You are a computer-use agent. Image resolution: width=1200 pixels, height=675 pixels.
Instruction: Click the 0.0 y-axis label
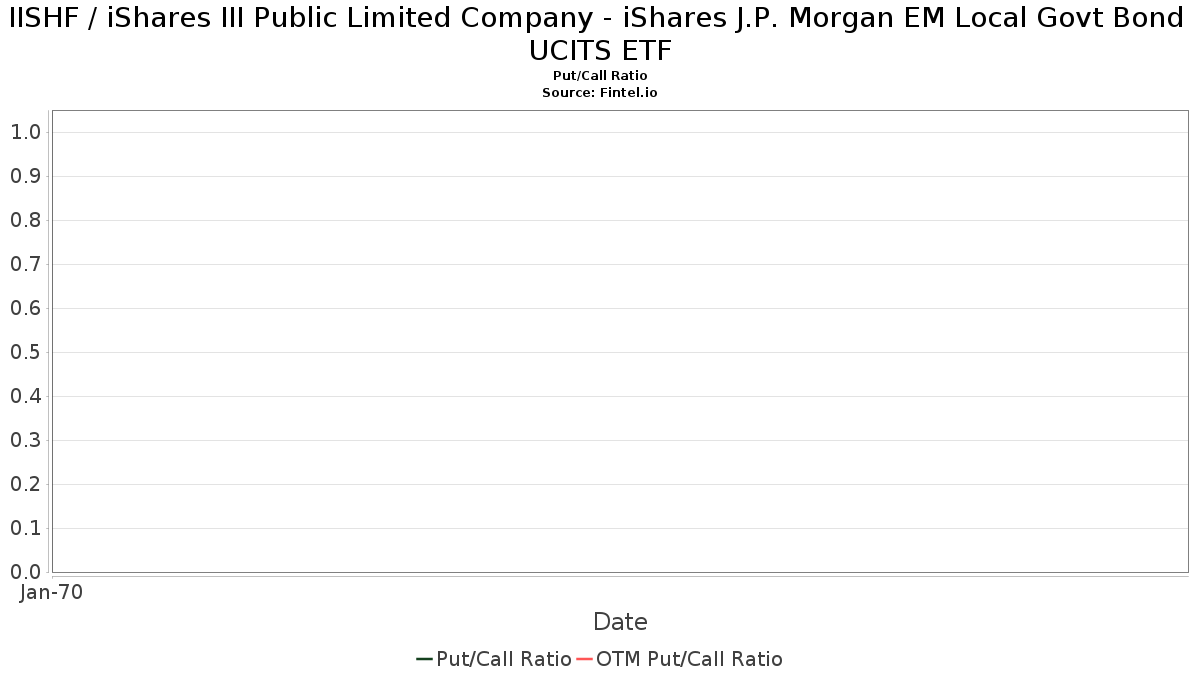25,572
